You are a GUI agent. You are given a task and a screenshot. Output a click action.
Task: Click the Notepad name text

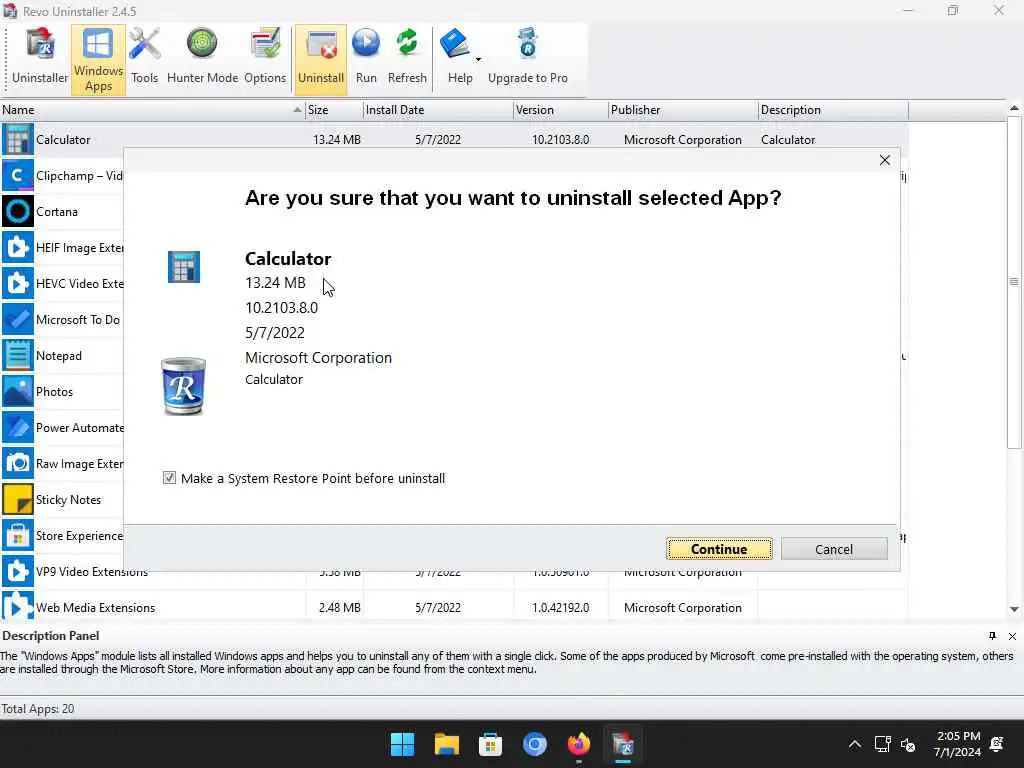(59, 356)
